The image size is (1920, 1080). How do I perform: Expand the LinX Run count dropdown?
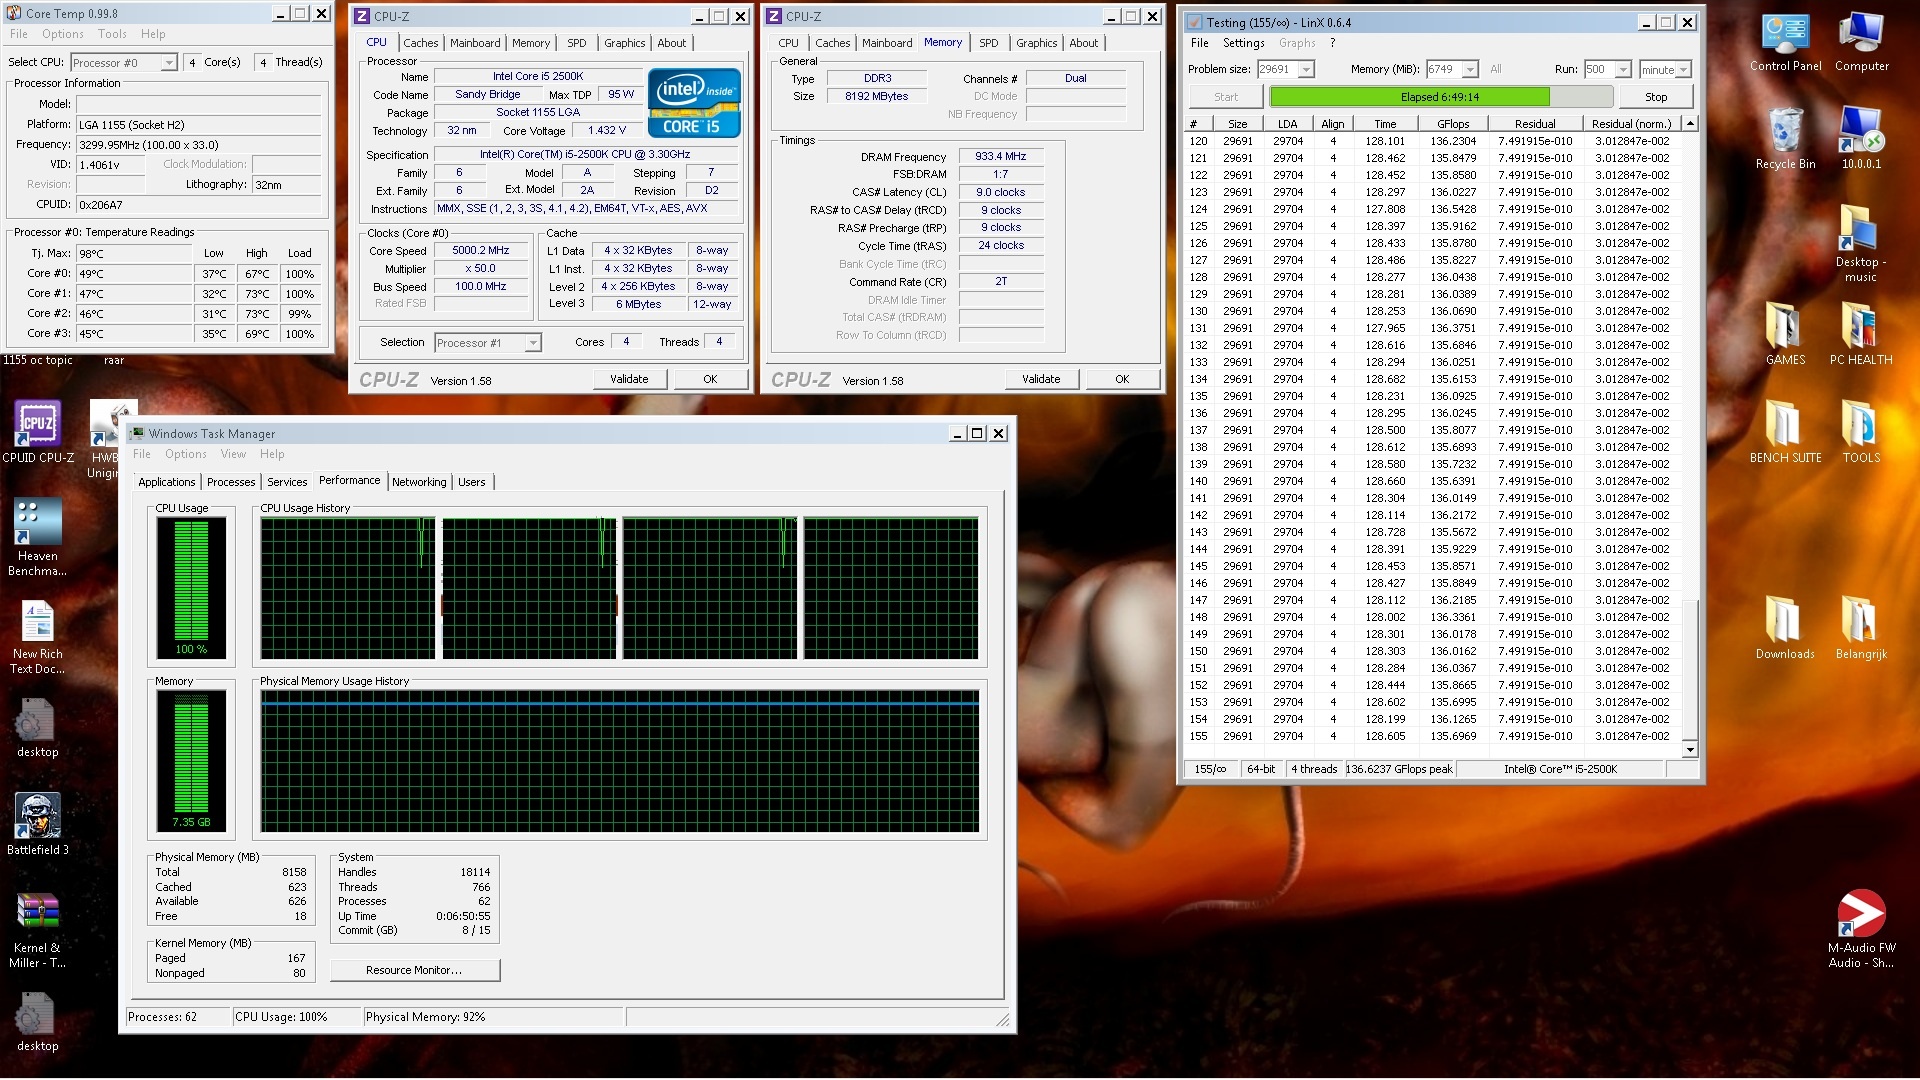(x=1623, y=70)
